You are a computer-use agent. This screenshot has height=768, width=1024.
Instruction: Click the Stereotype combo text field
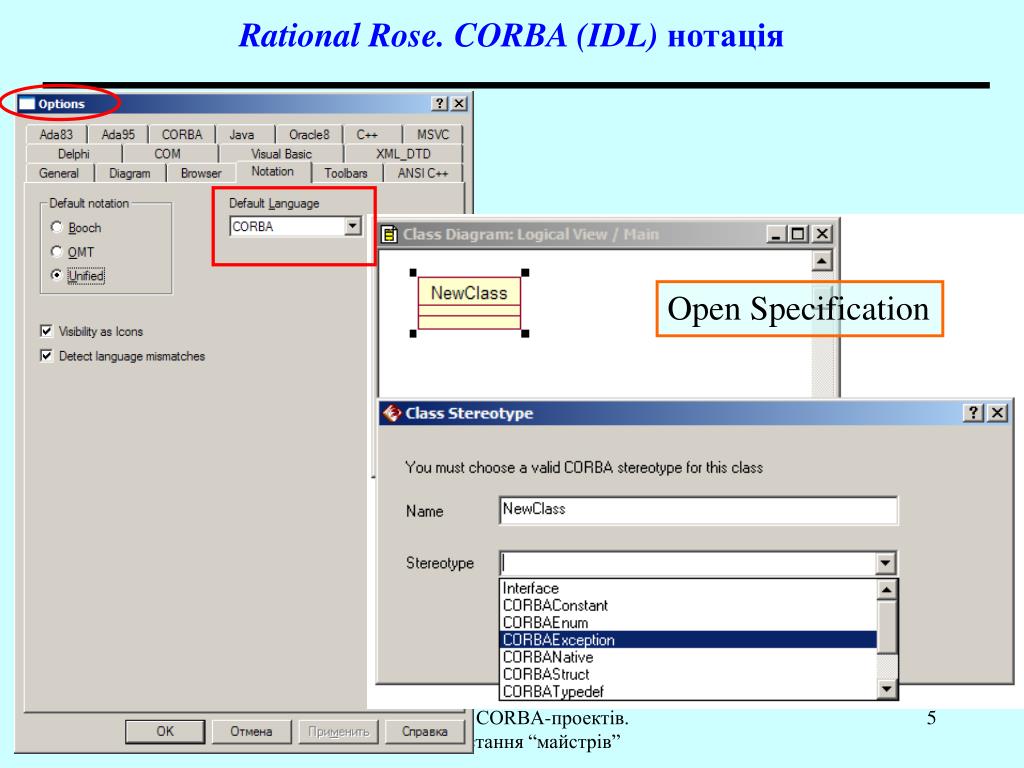pyautogui.click(x=688, y=563)
